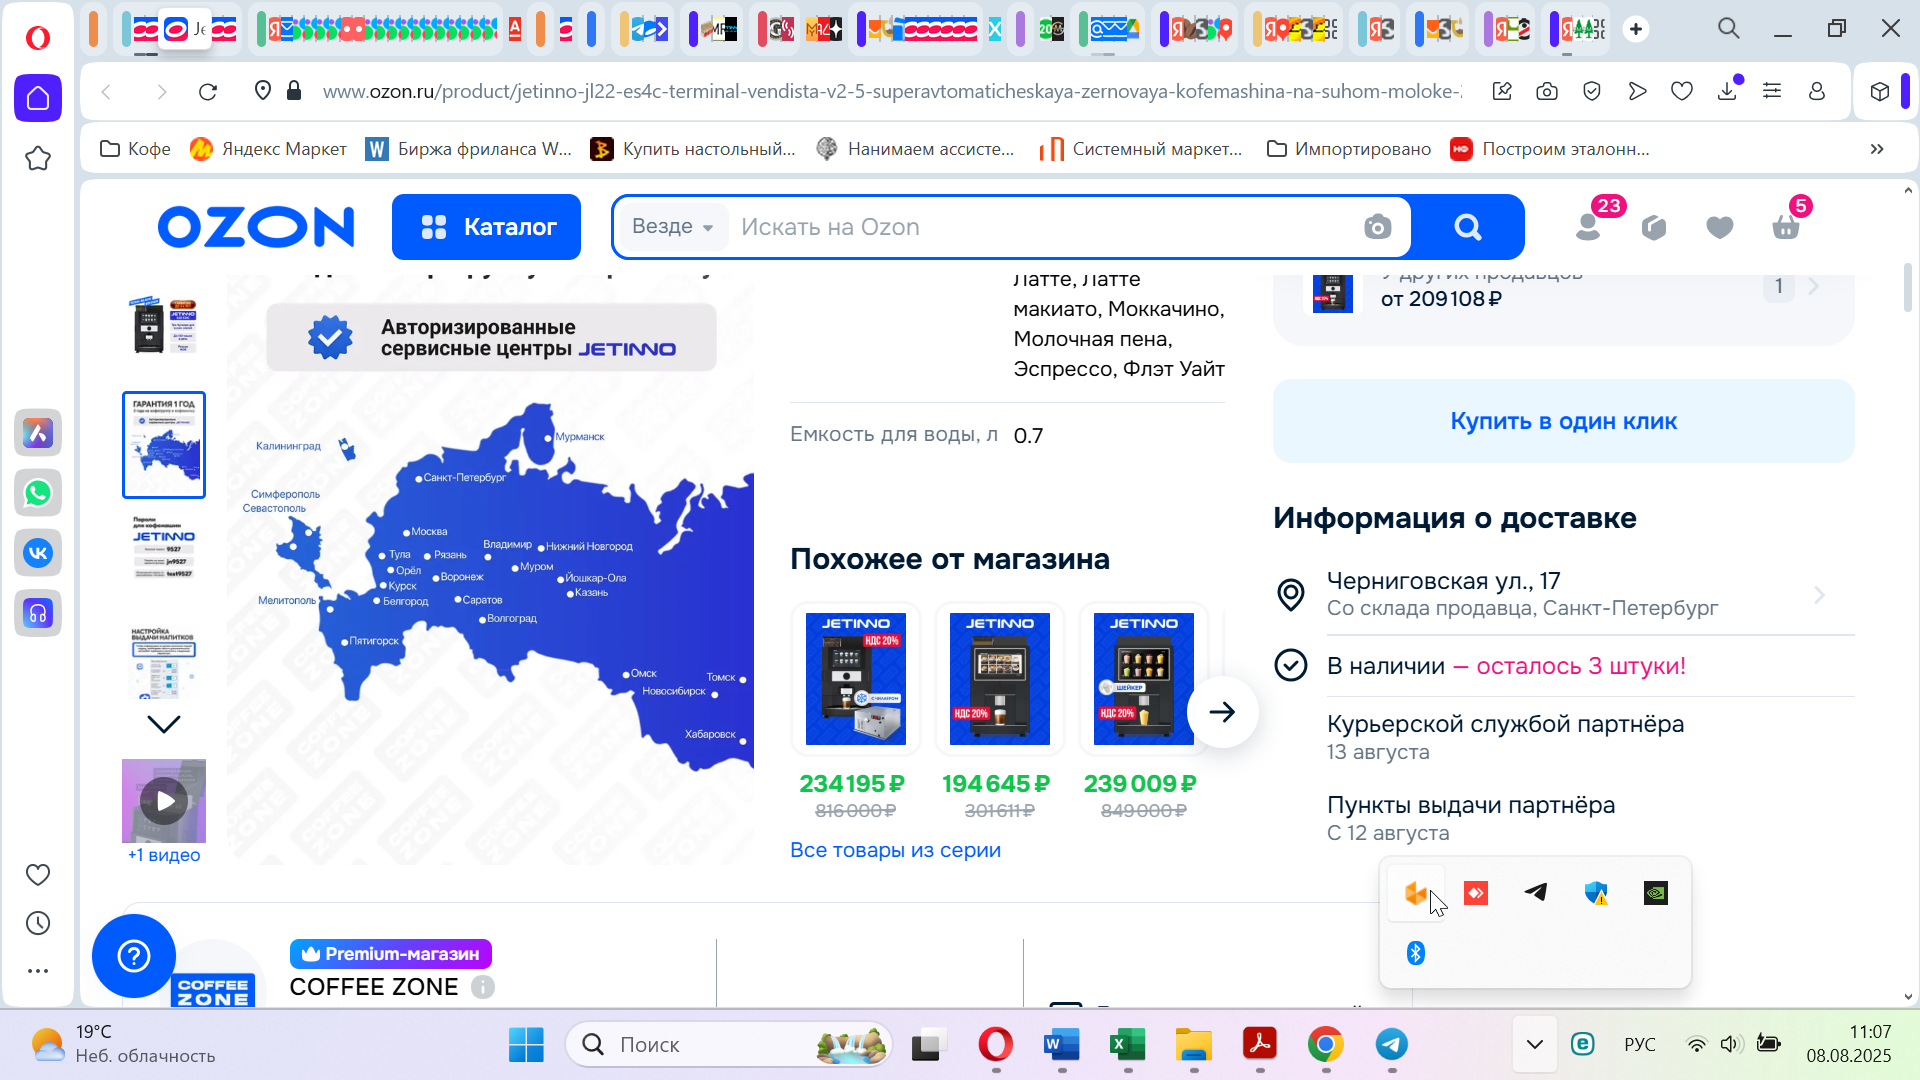1920x1080 pixels.
Task: Open downloads icon in address bar
Action: click(1727, 92)
